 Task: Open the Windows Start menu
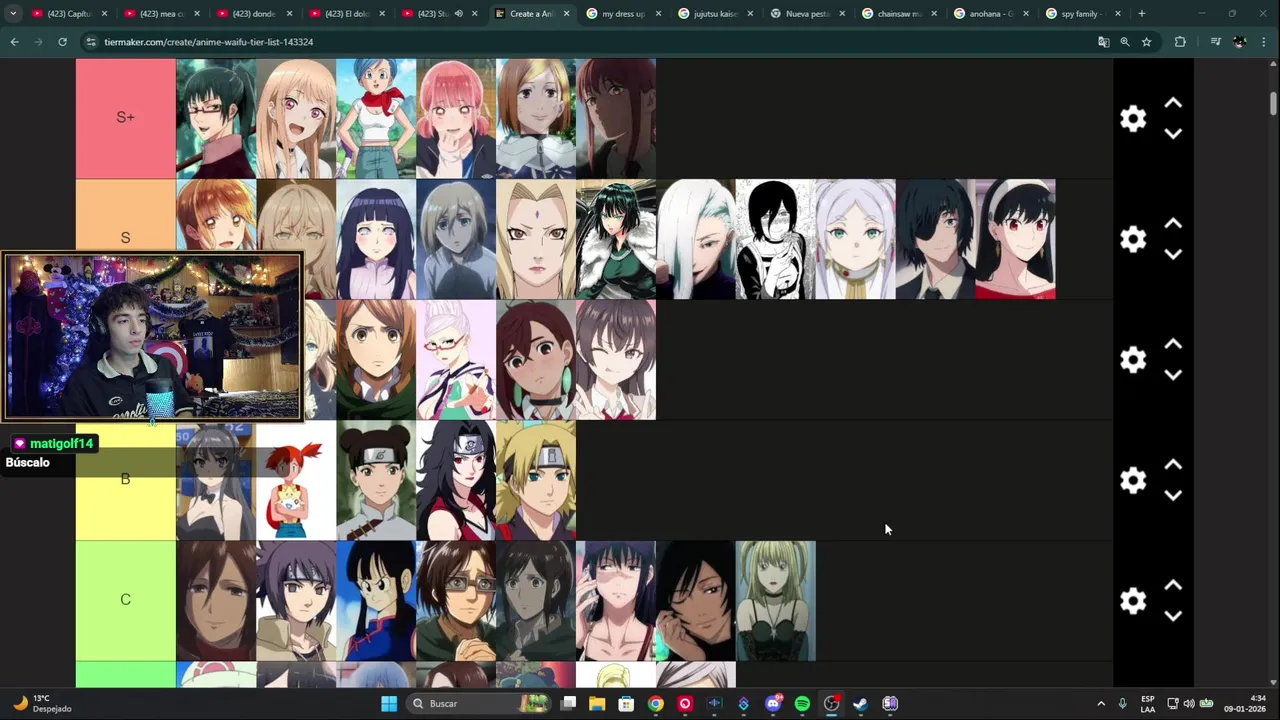click(x=389, y=704)
